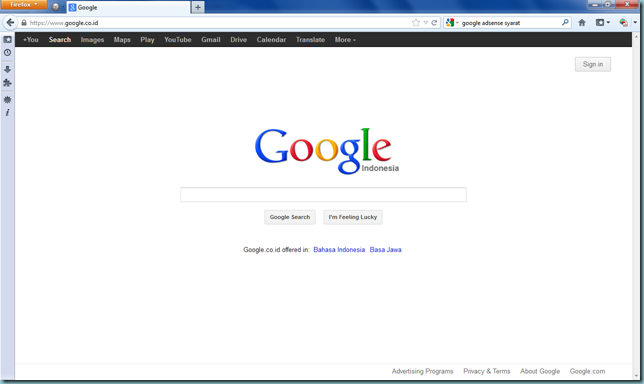
Task: Expand the search engine selector dropdown
Action: [457, 23]
